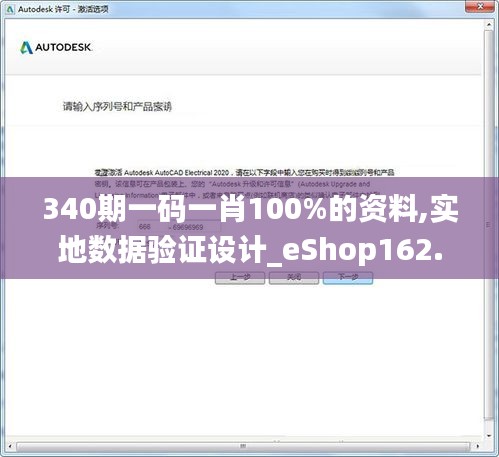Click the title bar Autodesk app icon

click(x=10, y=9)
